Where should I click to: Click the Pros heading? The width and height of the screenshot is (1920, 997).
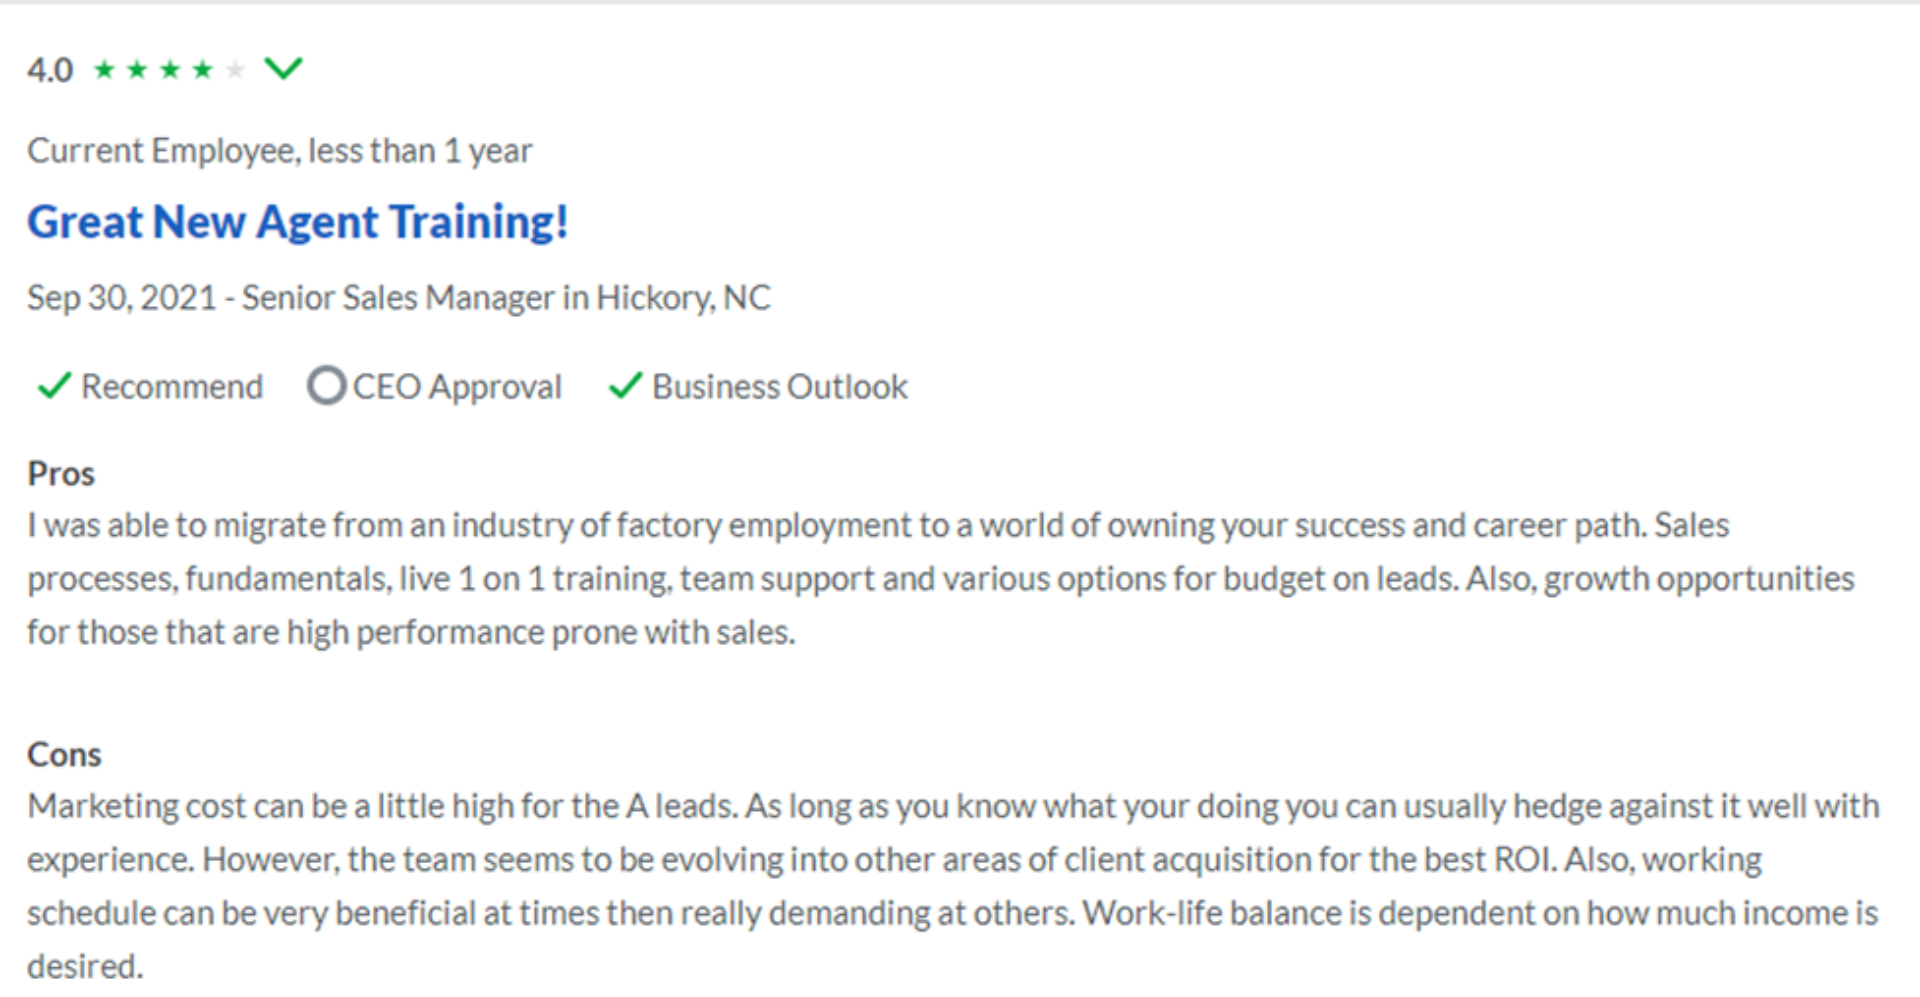point(61,474)
